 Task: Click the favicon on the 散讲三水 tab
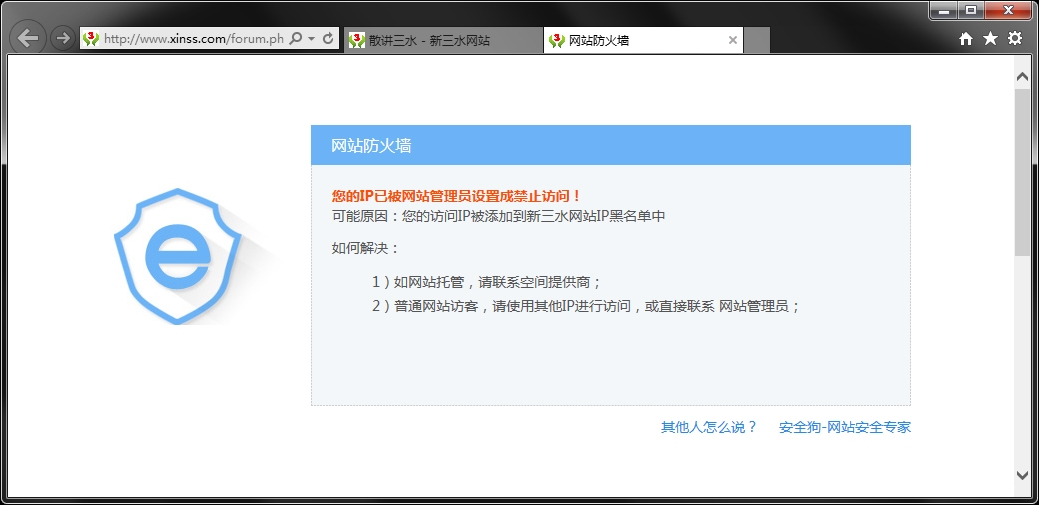click(357, 40)
